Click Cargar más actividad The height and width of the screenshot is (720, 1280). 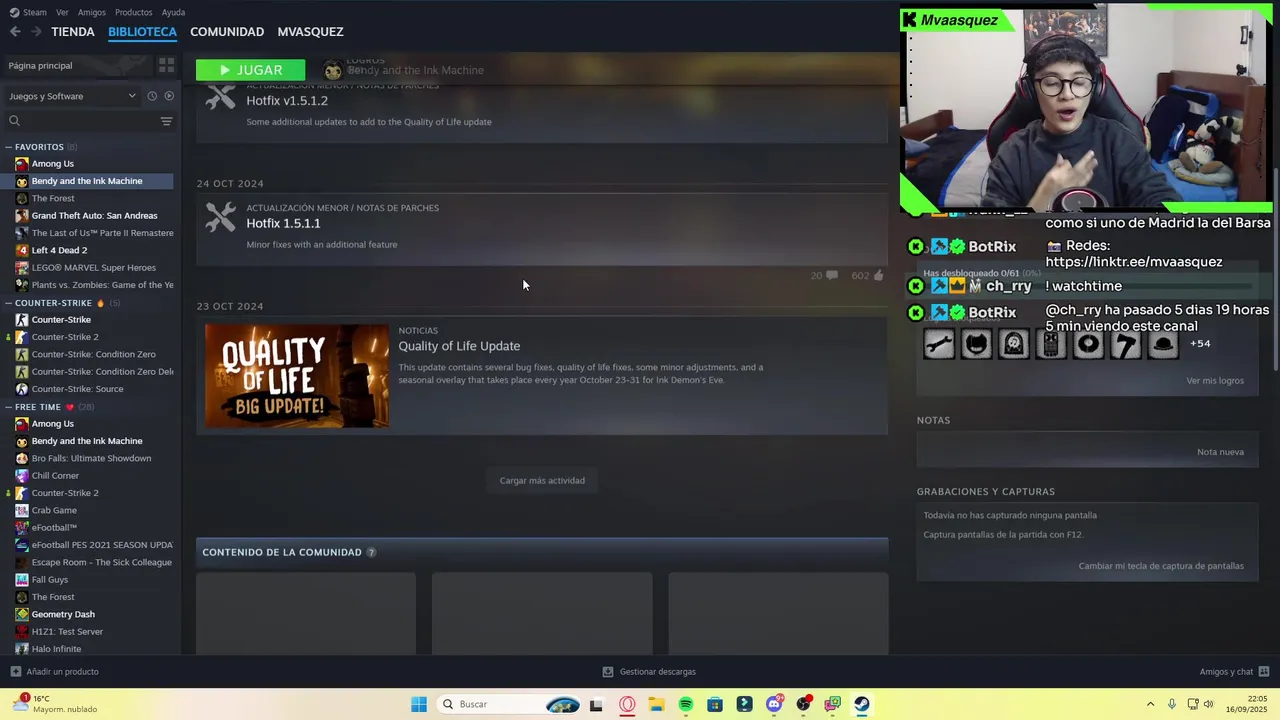[542, 481]
